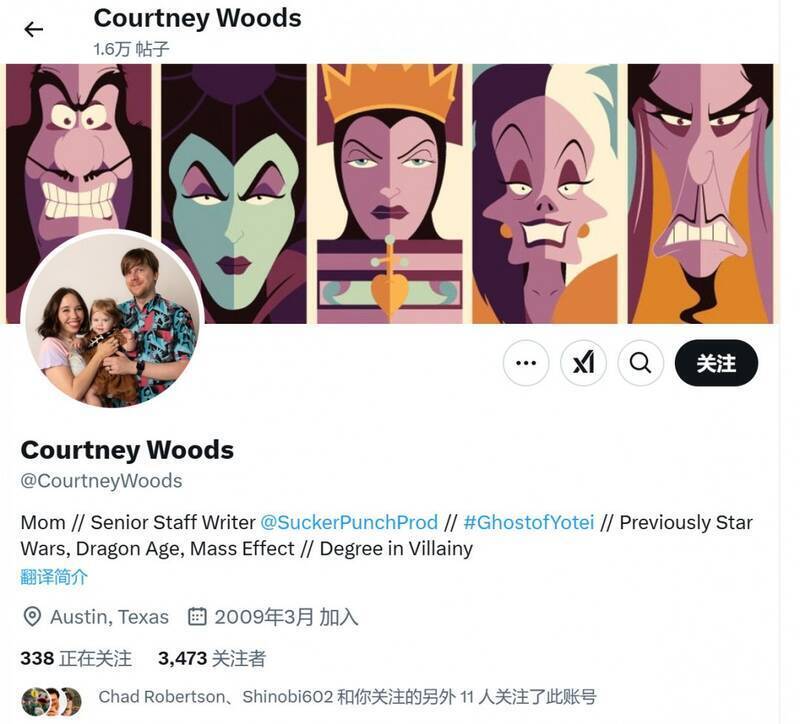Click the Grok icon button
The image size is (800, 724).
(x=583, y=363)
